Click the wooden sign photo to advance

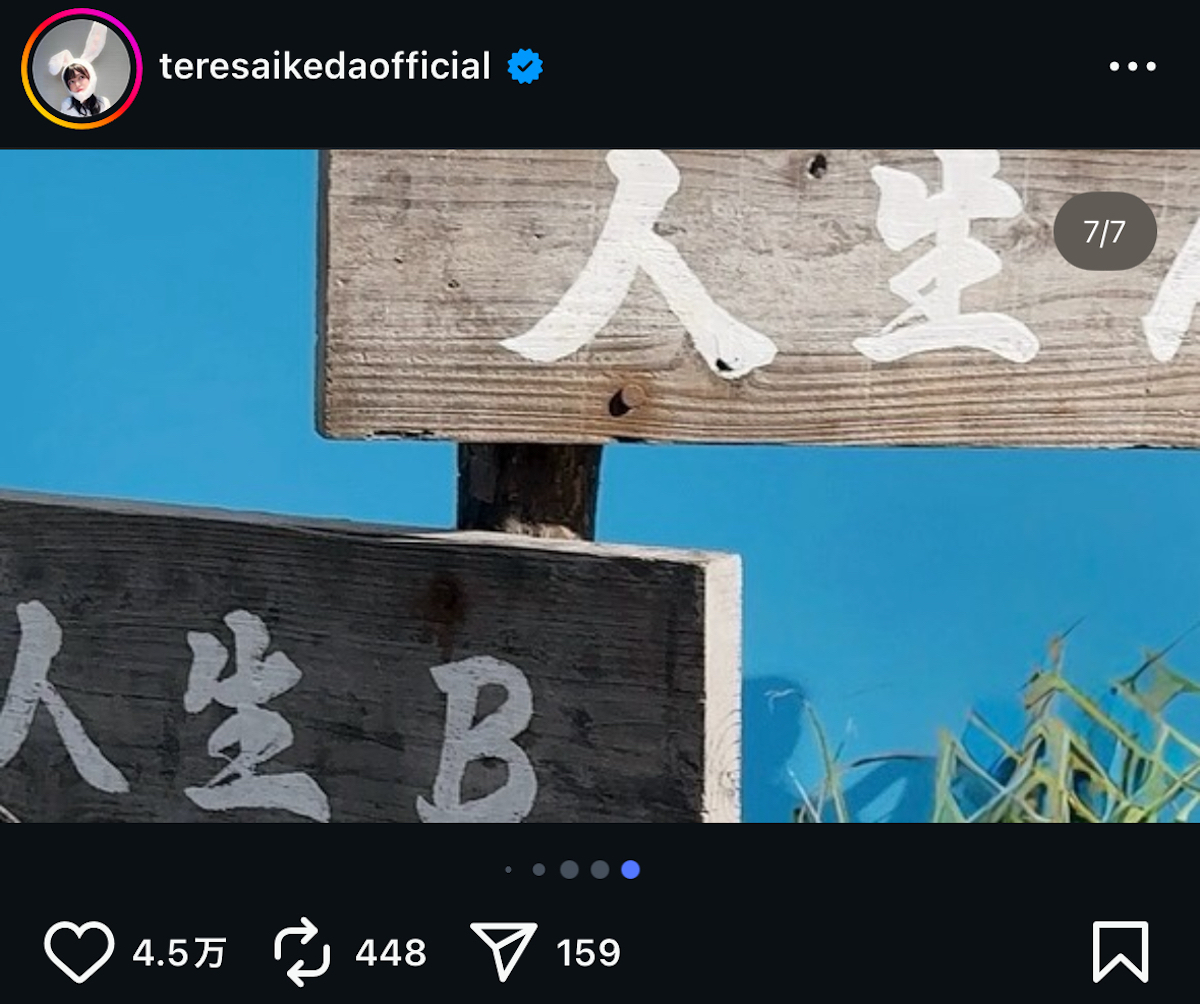pyautogui.click(x=600, y=490)
